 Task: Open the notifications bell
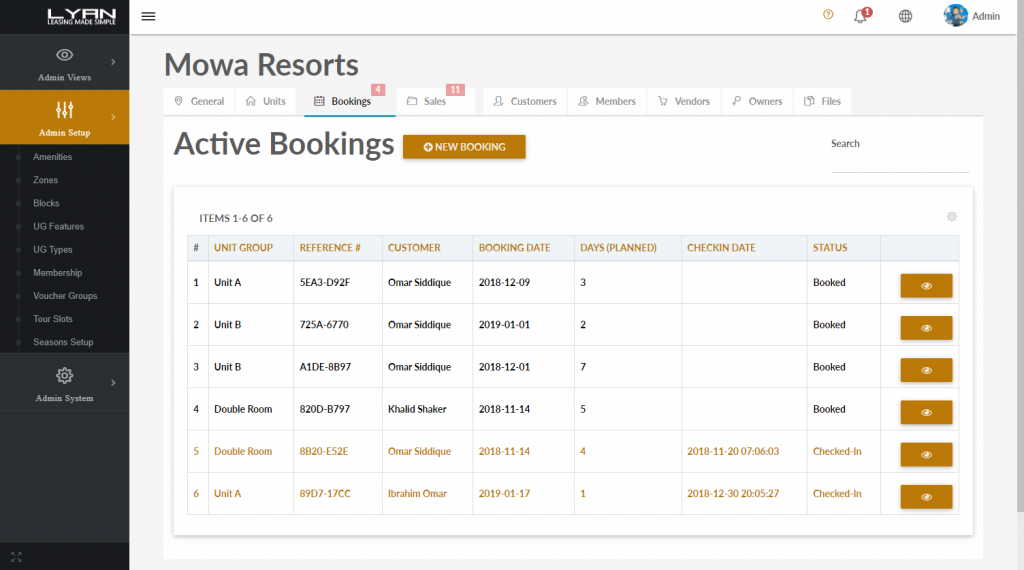click(x=860, y=16)
